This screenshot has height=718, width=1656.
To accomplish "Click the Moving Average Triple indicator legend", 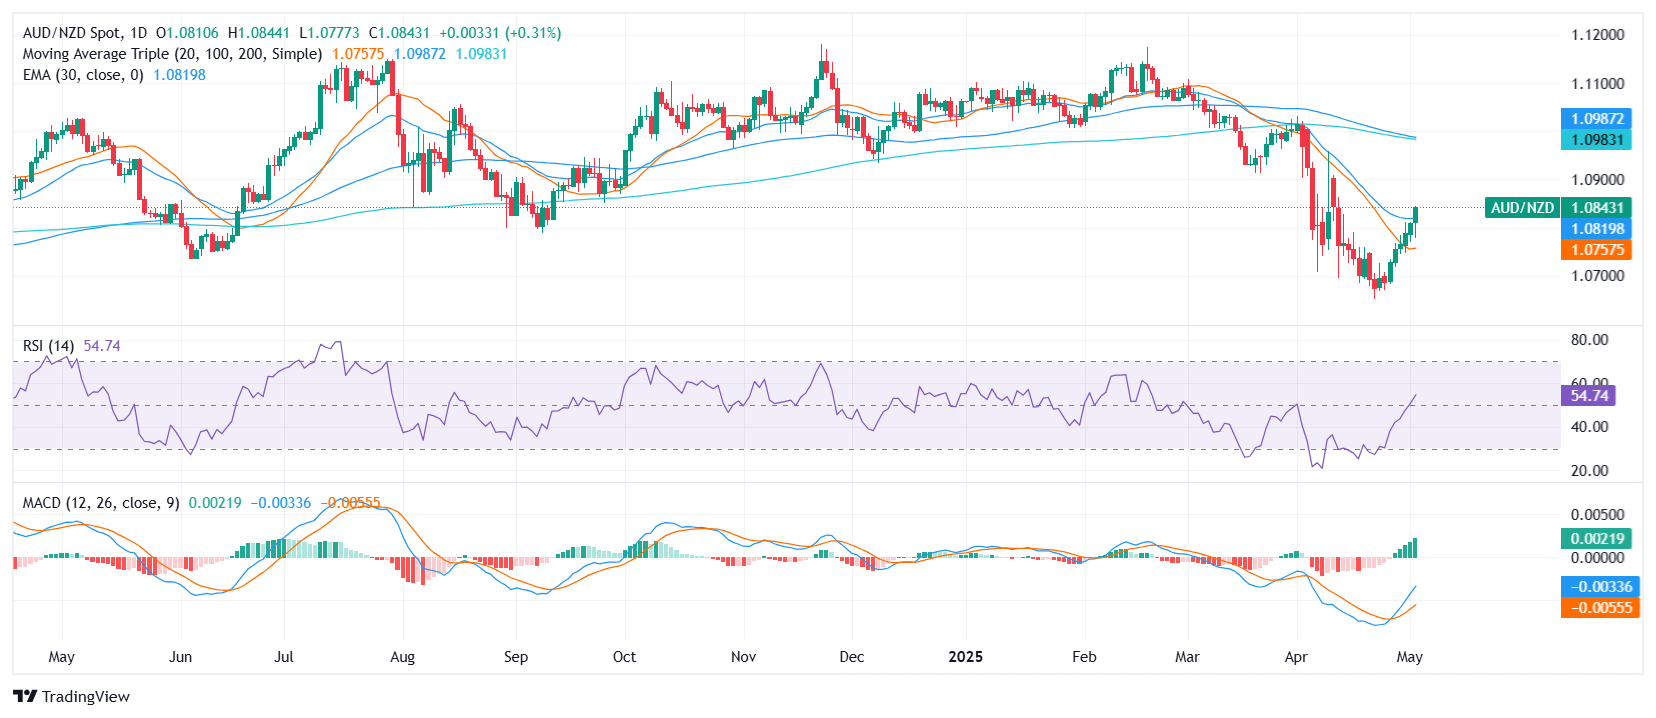I will click(x=172, y=54).
